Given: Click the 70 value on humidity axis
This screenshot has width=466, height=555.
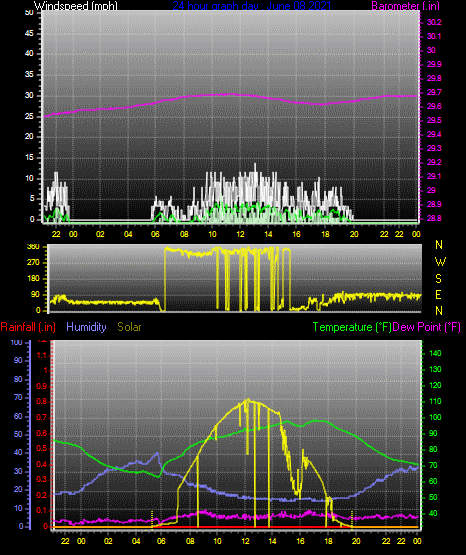Looking at the screenshot, I should click(x=18, y=397).
